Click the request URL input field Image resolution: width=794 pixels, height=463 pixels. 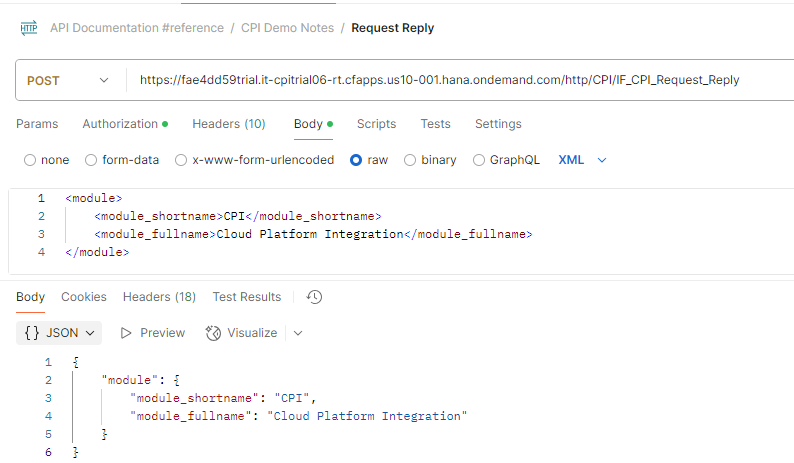440,80
